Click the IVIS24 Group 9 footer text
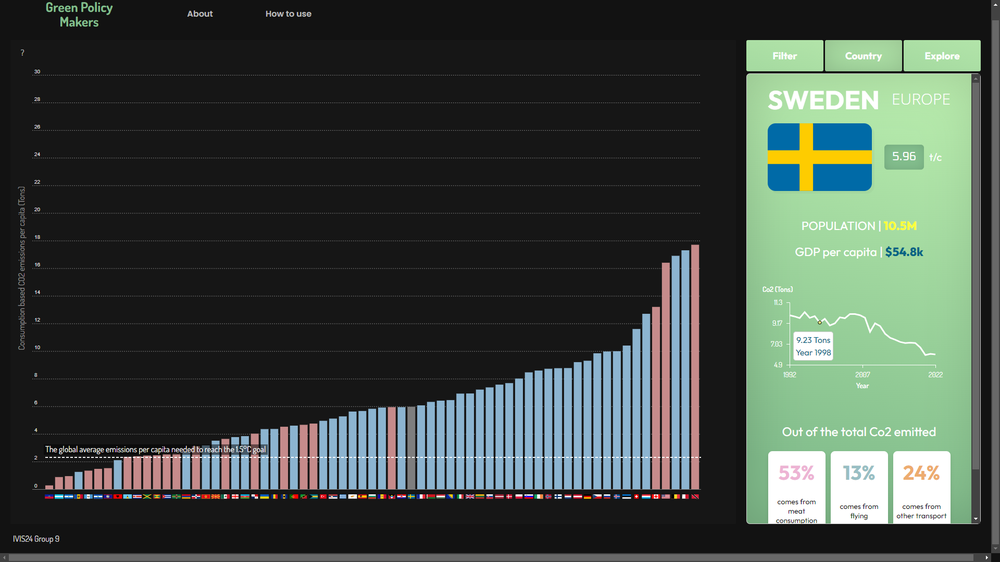The width and height of the screenshot is (1000, 562). click(x=36, y=539)
